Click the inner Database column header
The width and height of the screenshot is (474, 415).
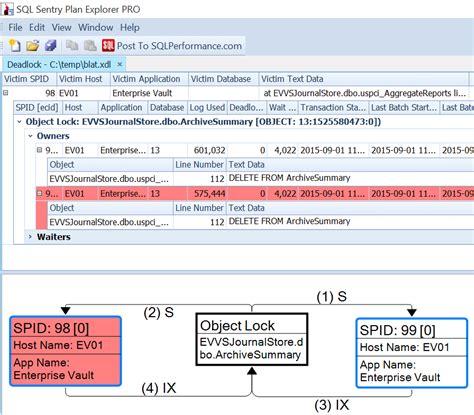coord(167,108)
